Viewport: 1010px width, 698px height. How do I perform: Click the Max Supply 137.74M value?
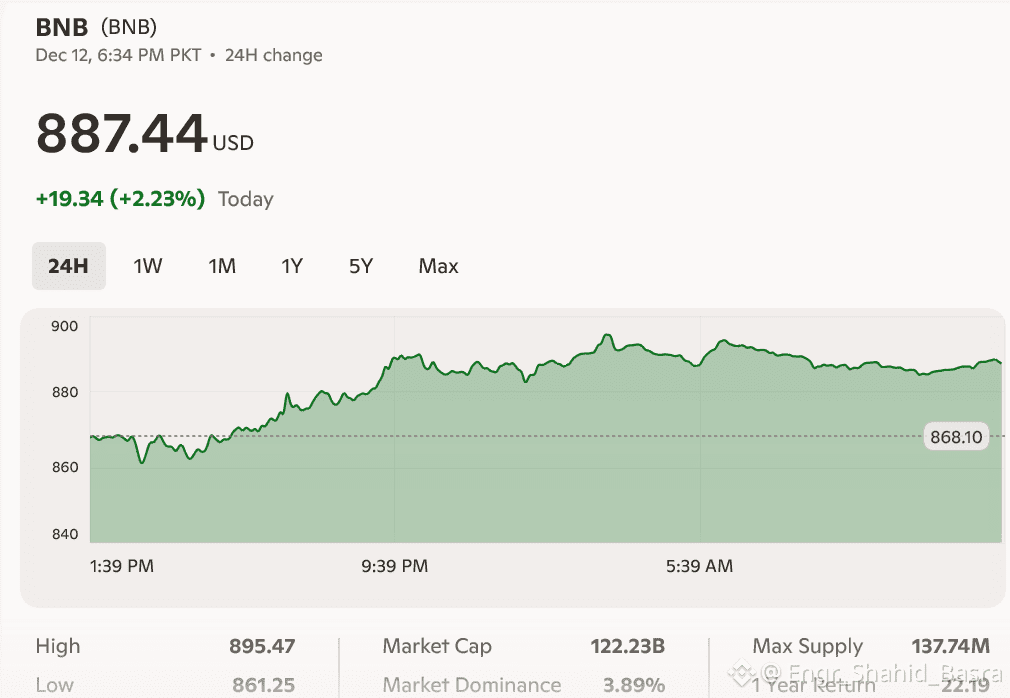tap(950, 647)
